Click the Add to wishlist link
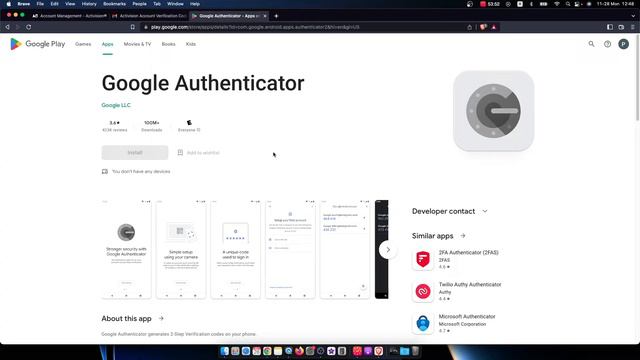The width and height of the screenshot is (640, 360). (203, 153)
